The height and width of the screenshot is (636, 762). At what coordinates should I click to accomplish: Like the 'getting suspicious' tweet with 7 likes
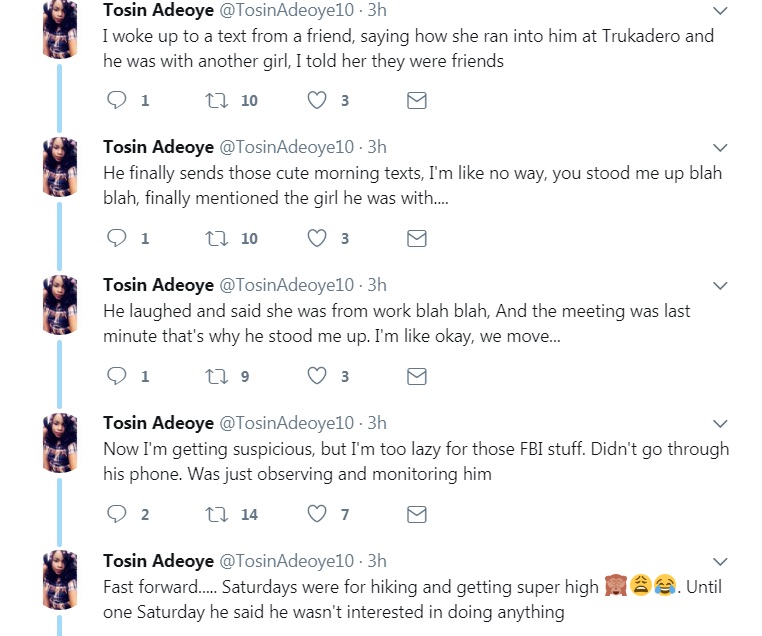(x=317, y=514)
